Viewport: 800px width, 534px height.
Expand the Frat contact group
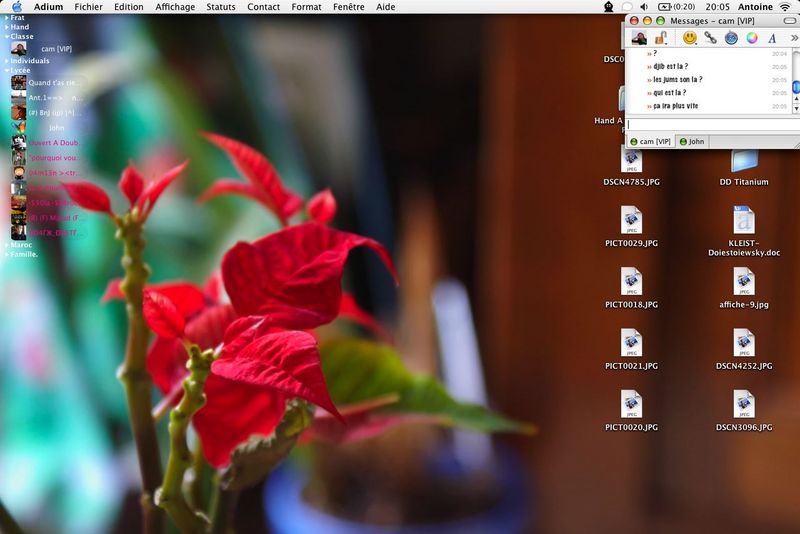[x=7, y=18]
